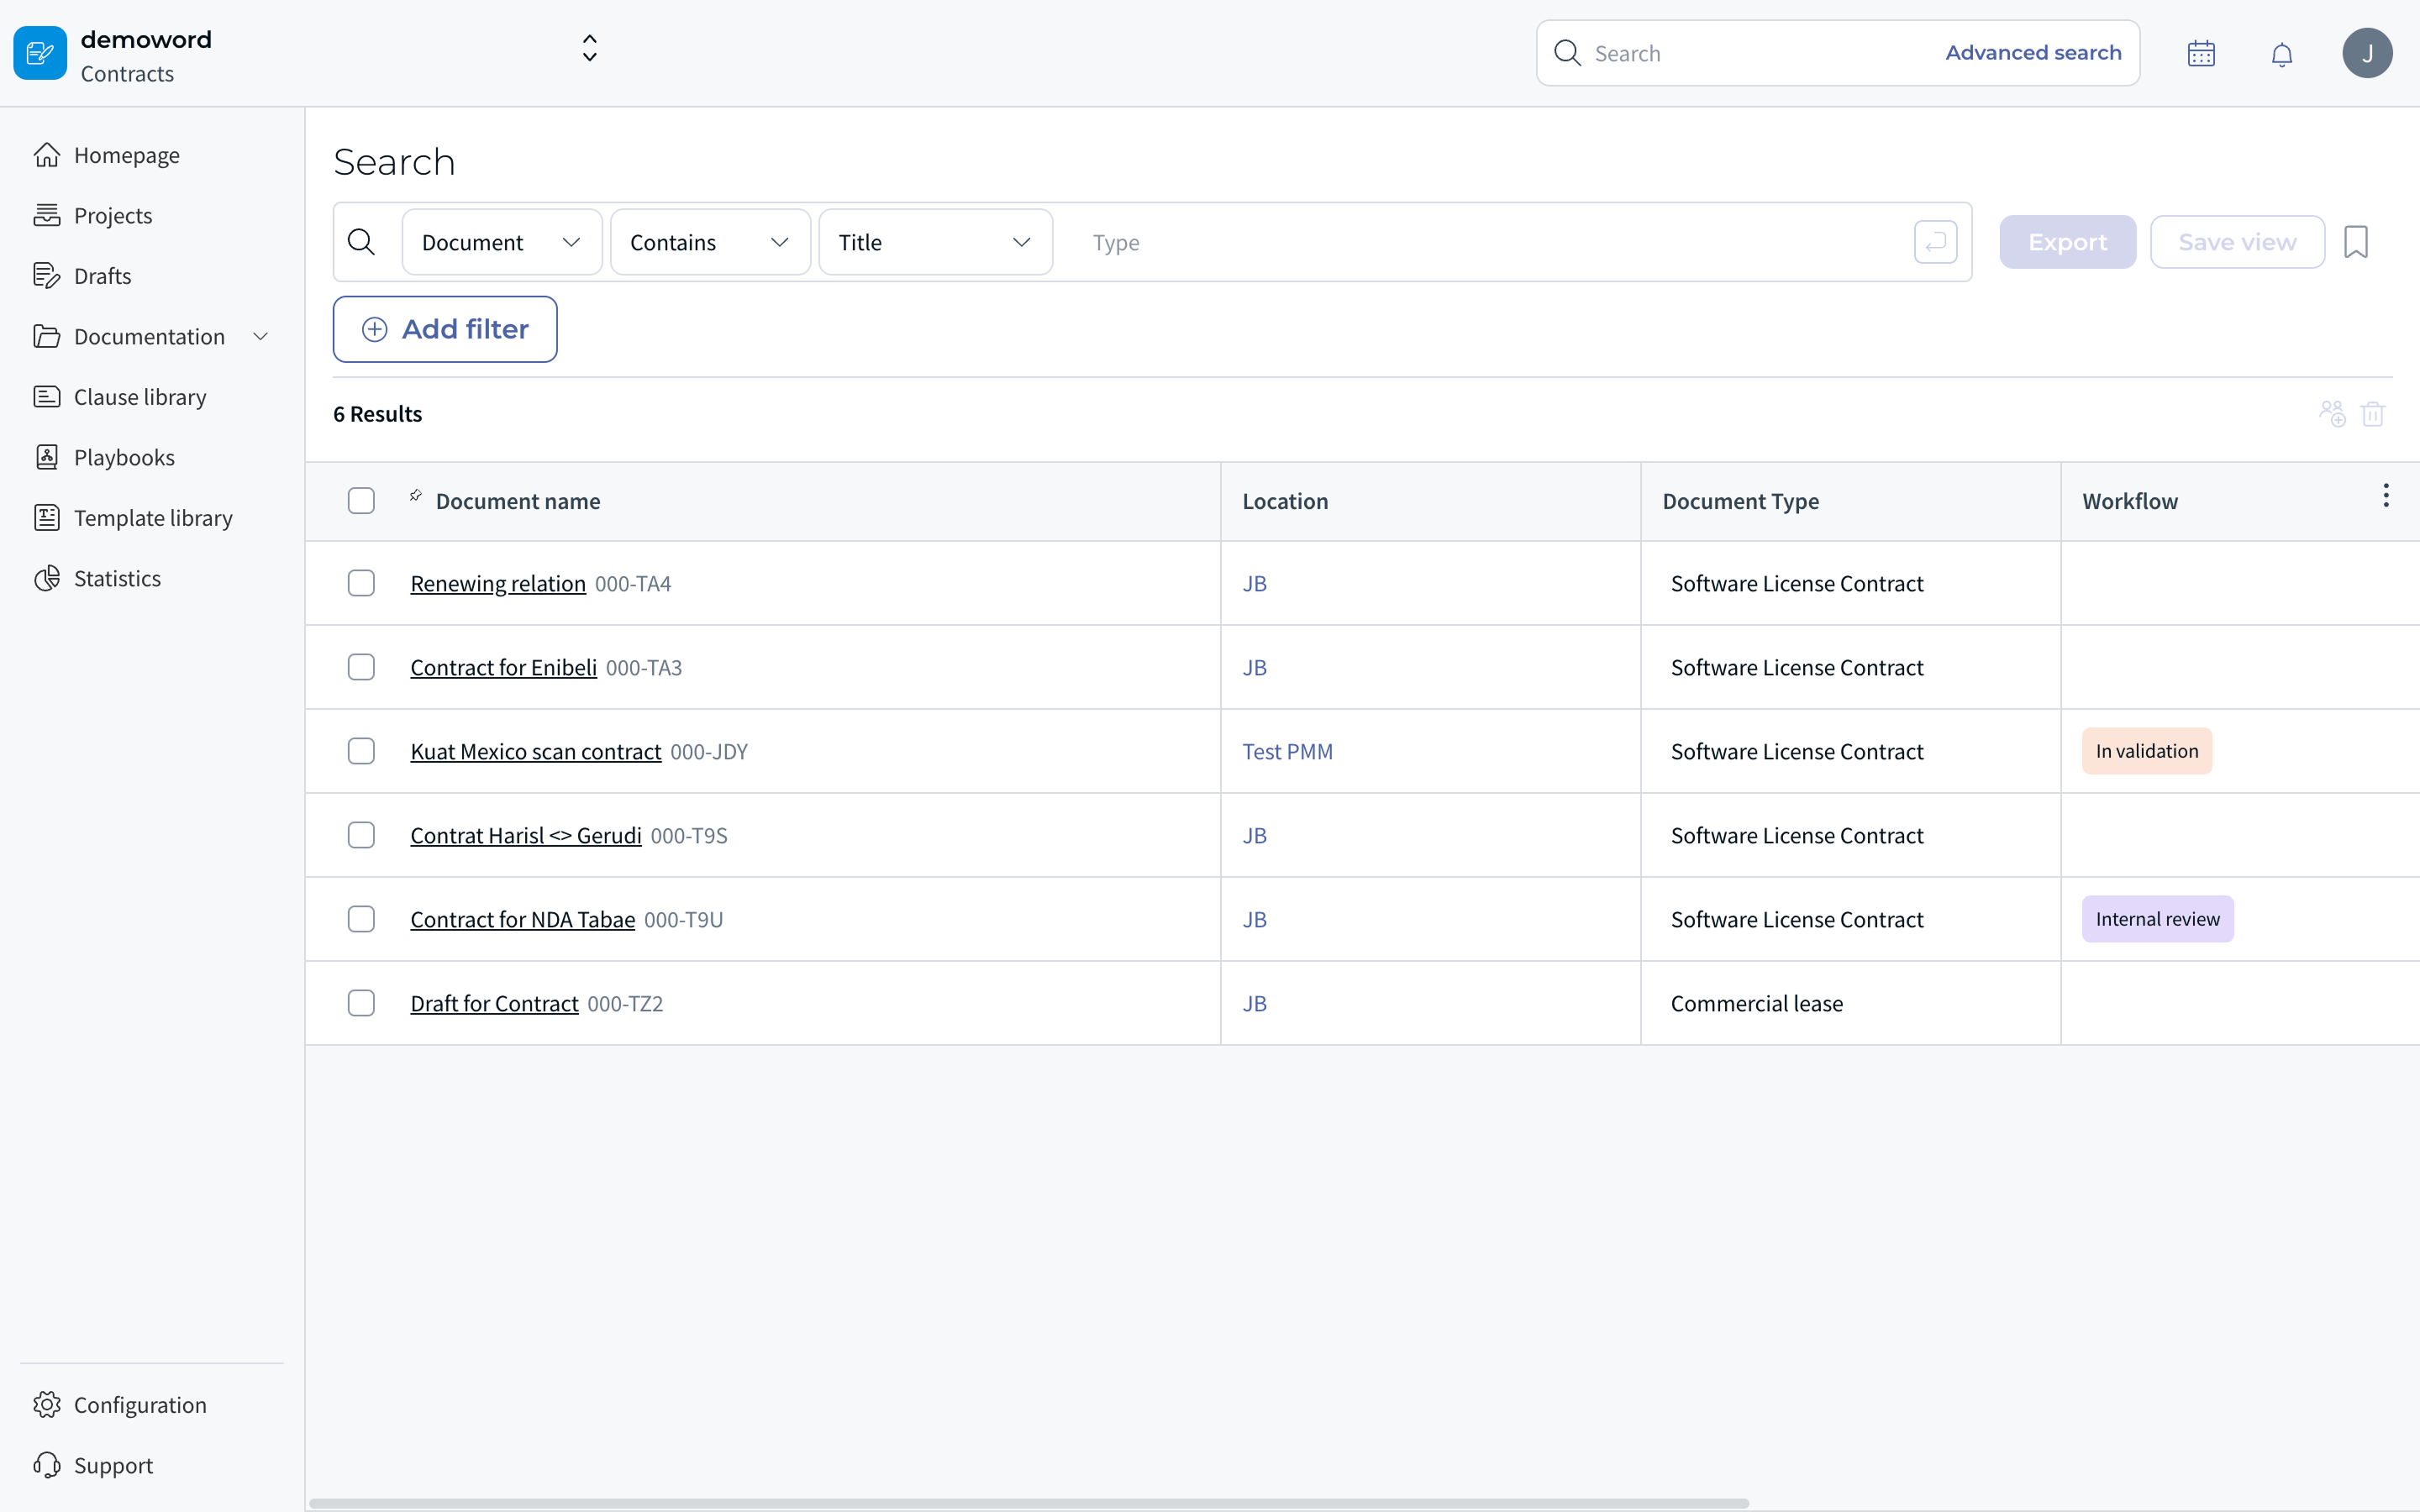Image resolution: width=2420 pixels, height=1512 pixels.
Task: Go to Statistics in the sidebar
Action: tap(116, 577)
